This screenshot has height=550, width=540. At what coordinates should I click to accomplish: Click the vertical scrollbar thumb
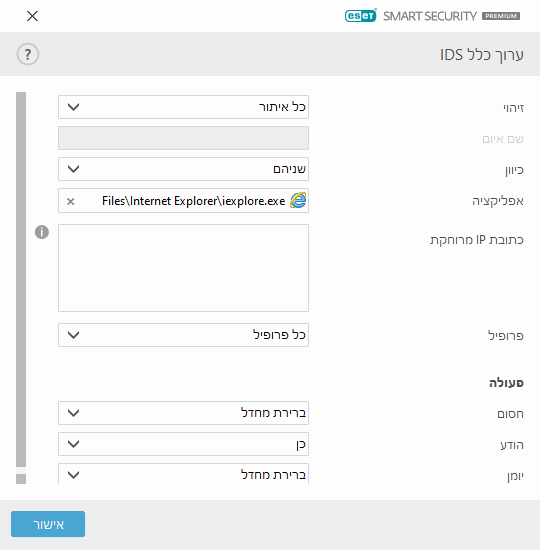21,280
